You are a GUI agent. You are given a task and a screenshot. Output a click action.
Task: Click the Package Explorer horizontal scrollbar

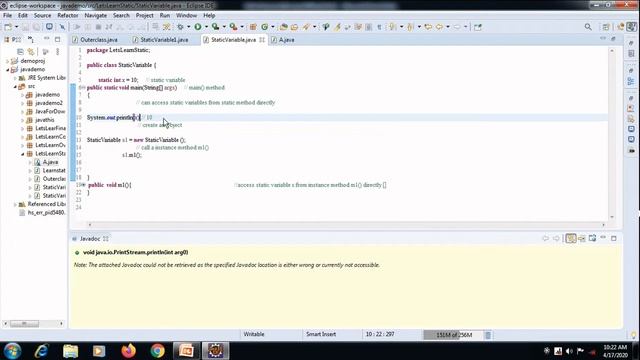pyautogui.click(x=24, y=324)
